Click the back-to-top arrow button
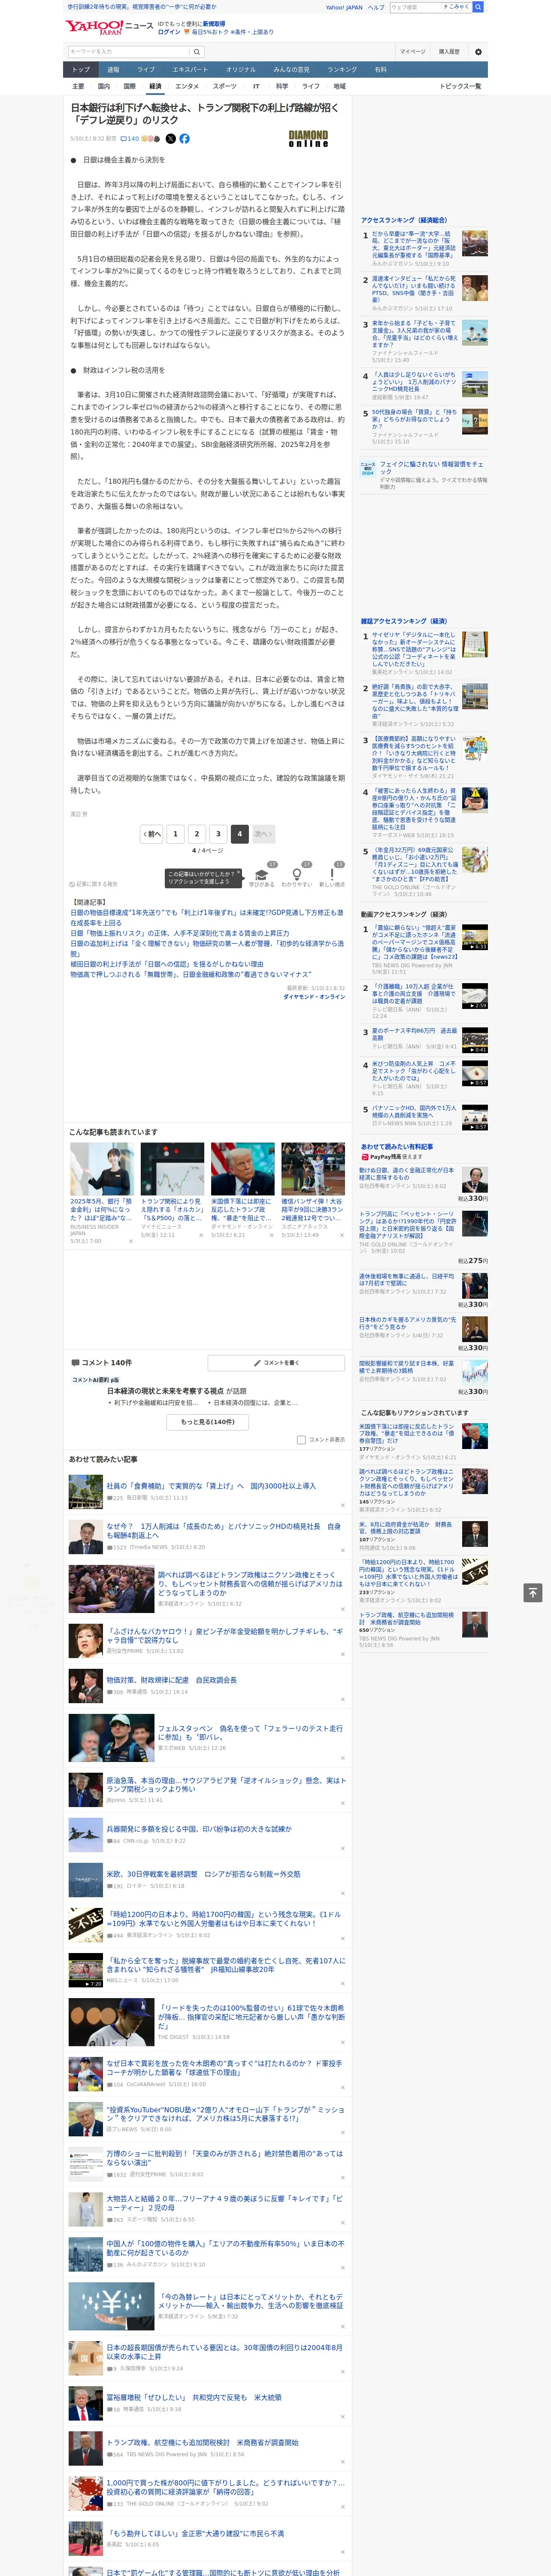 pyautogui.click(x=533, y=1592)
